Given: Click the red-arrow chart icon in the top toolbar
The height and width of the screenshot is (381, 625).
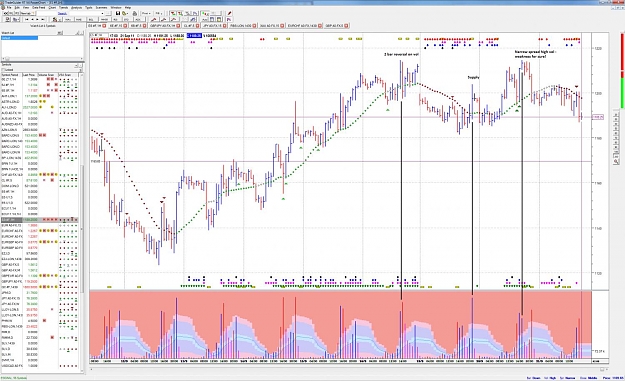Looking at the screenshot, I should [x=172, y=14].
